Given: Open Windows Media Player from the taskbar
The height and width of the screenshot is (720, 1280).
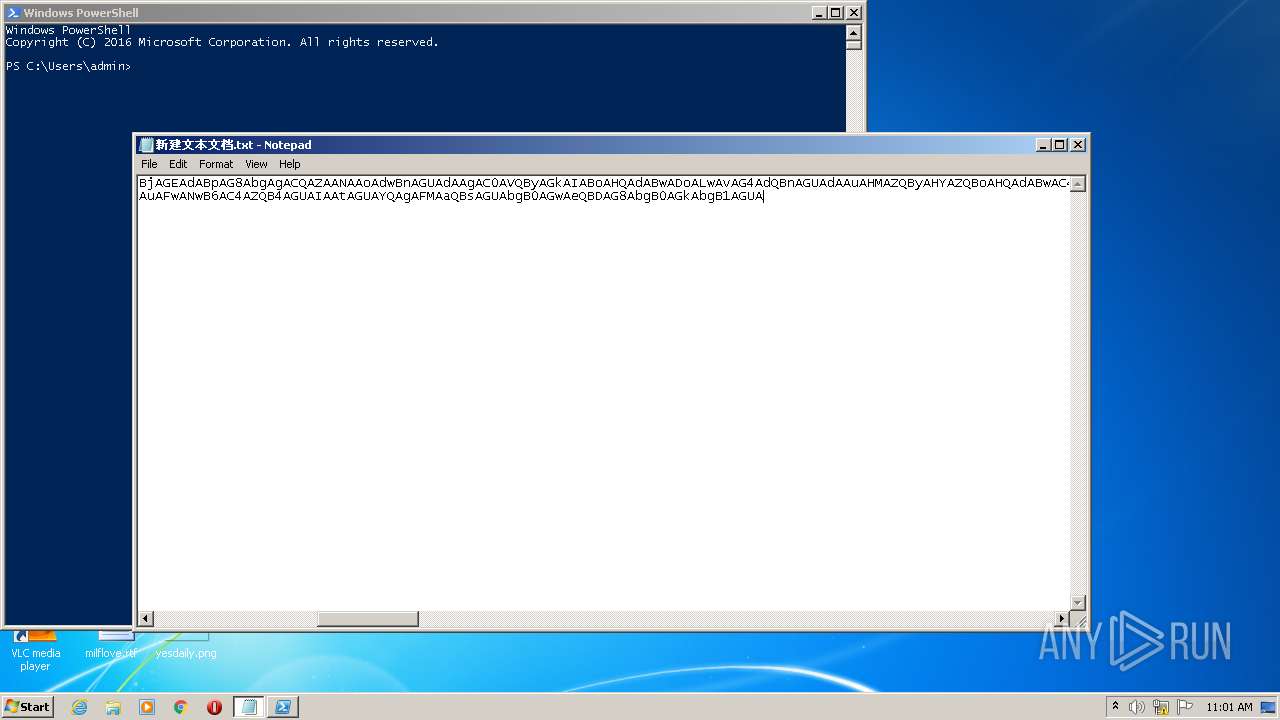Looking at the screenshot, I should (147, 707).
